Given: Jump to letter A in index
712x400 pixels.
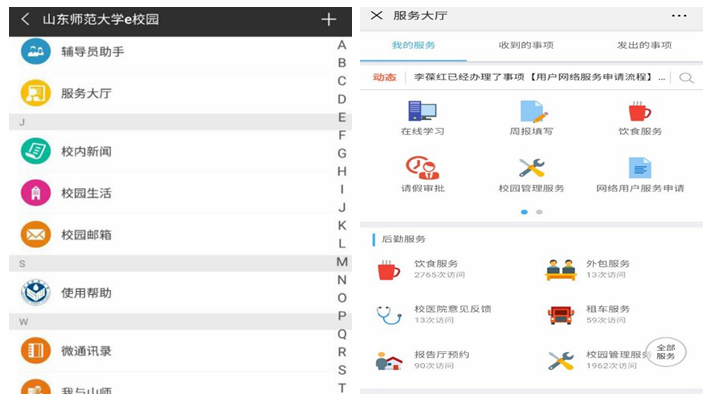Looking at the screenshot, I should (x=342, y=45).
